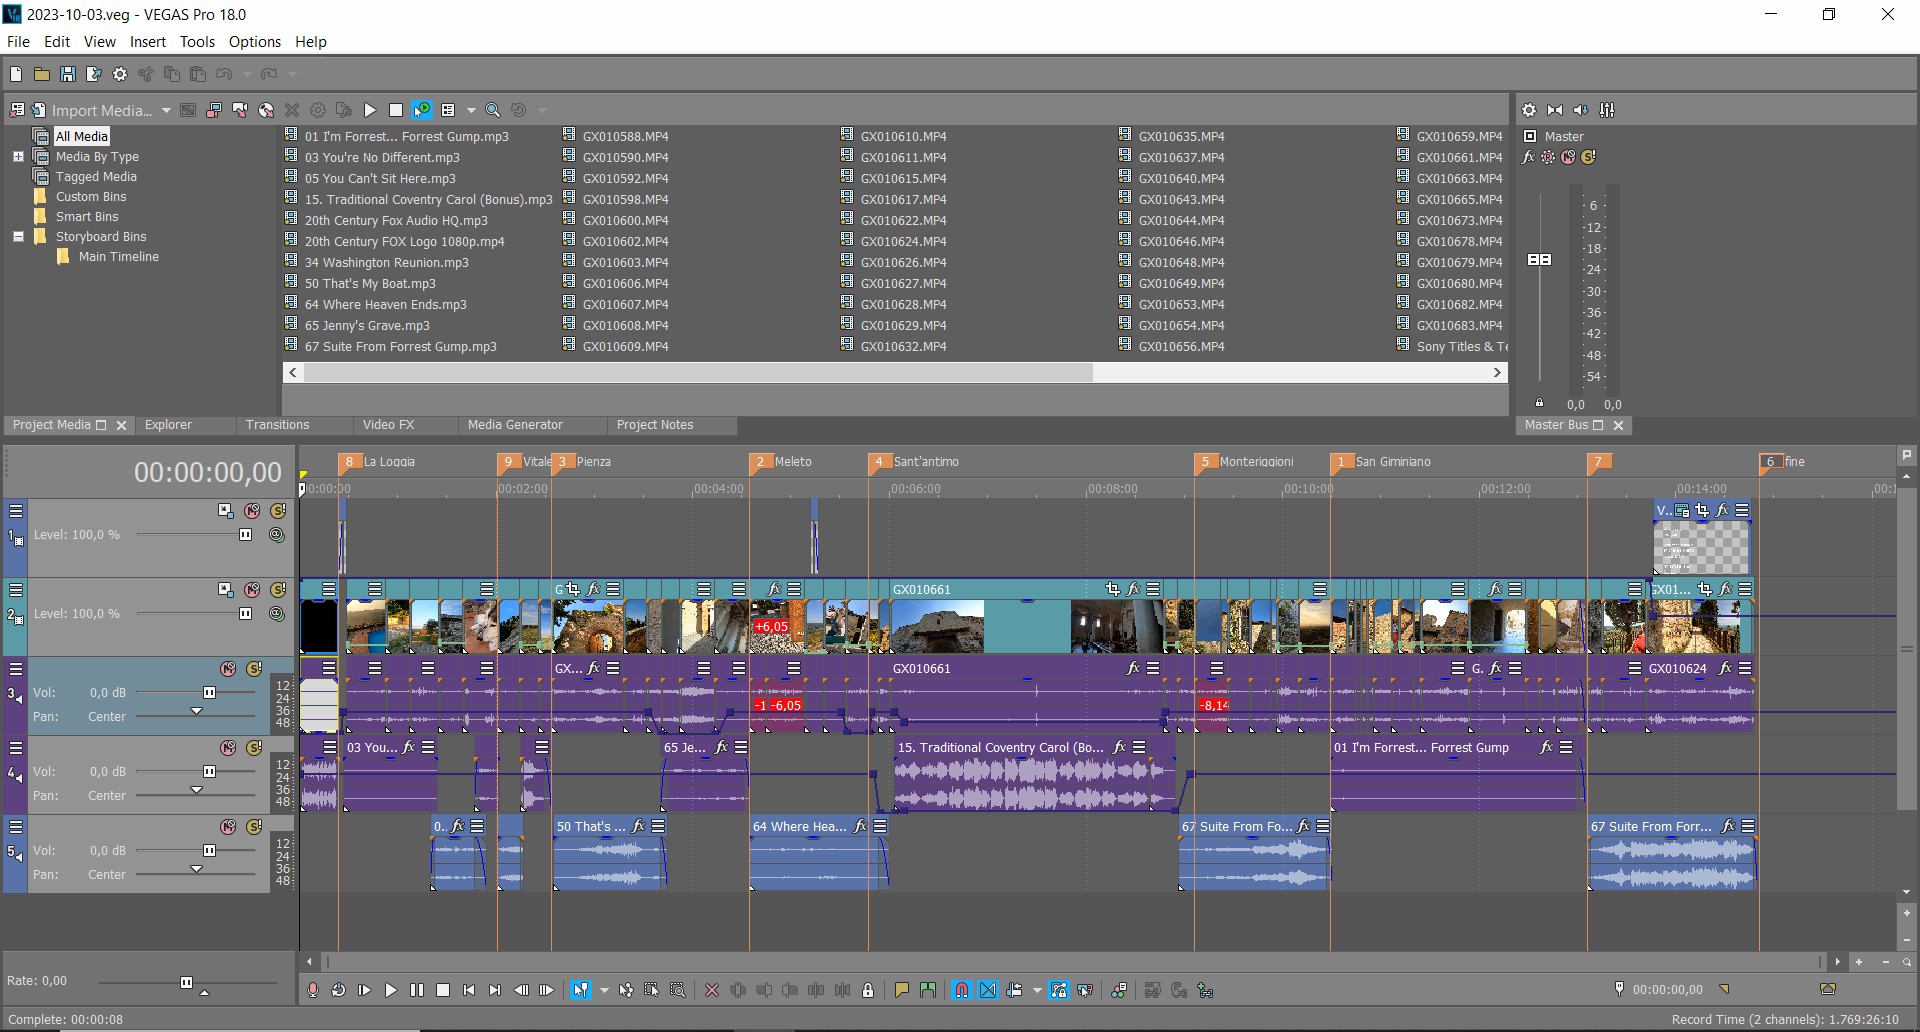Insert marker with yellow flag icon
The image size is (1920, 1032).
click(902, 990)
